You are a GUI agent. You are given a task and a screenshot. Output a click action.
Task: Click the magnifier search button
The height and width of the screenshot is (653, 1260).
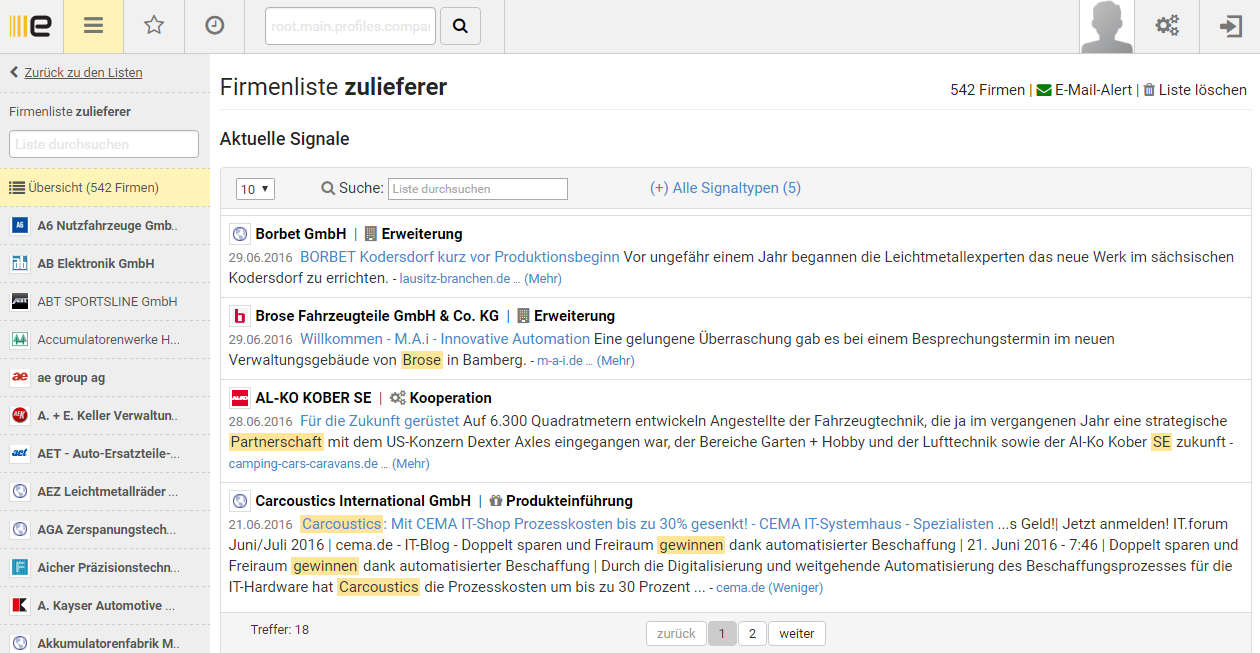460,27
